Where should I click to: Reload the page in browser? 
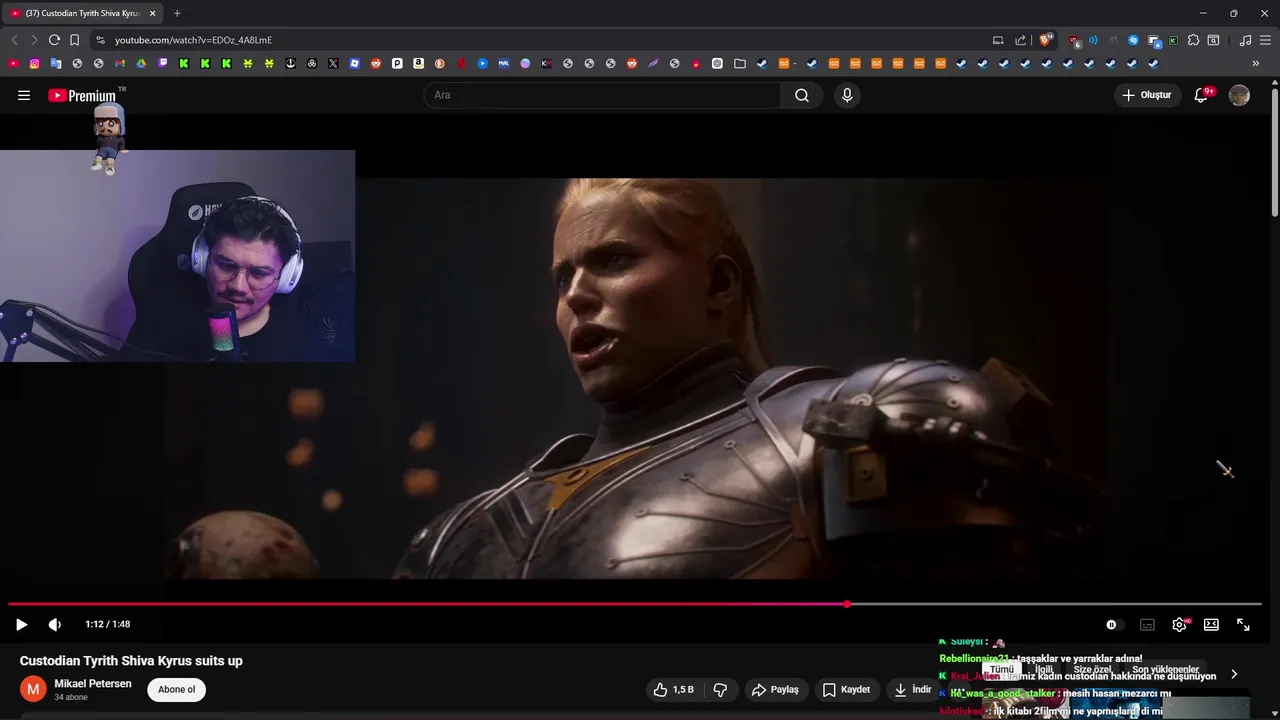(54, 40)
